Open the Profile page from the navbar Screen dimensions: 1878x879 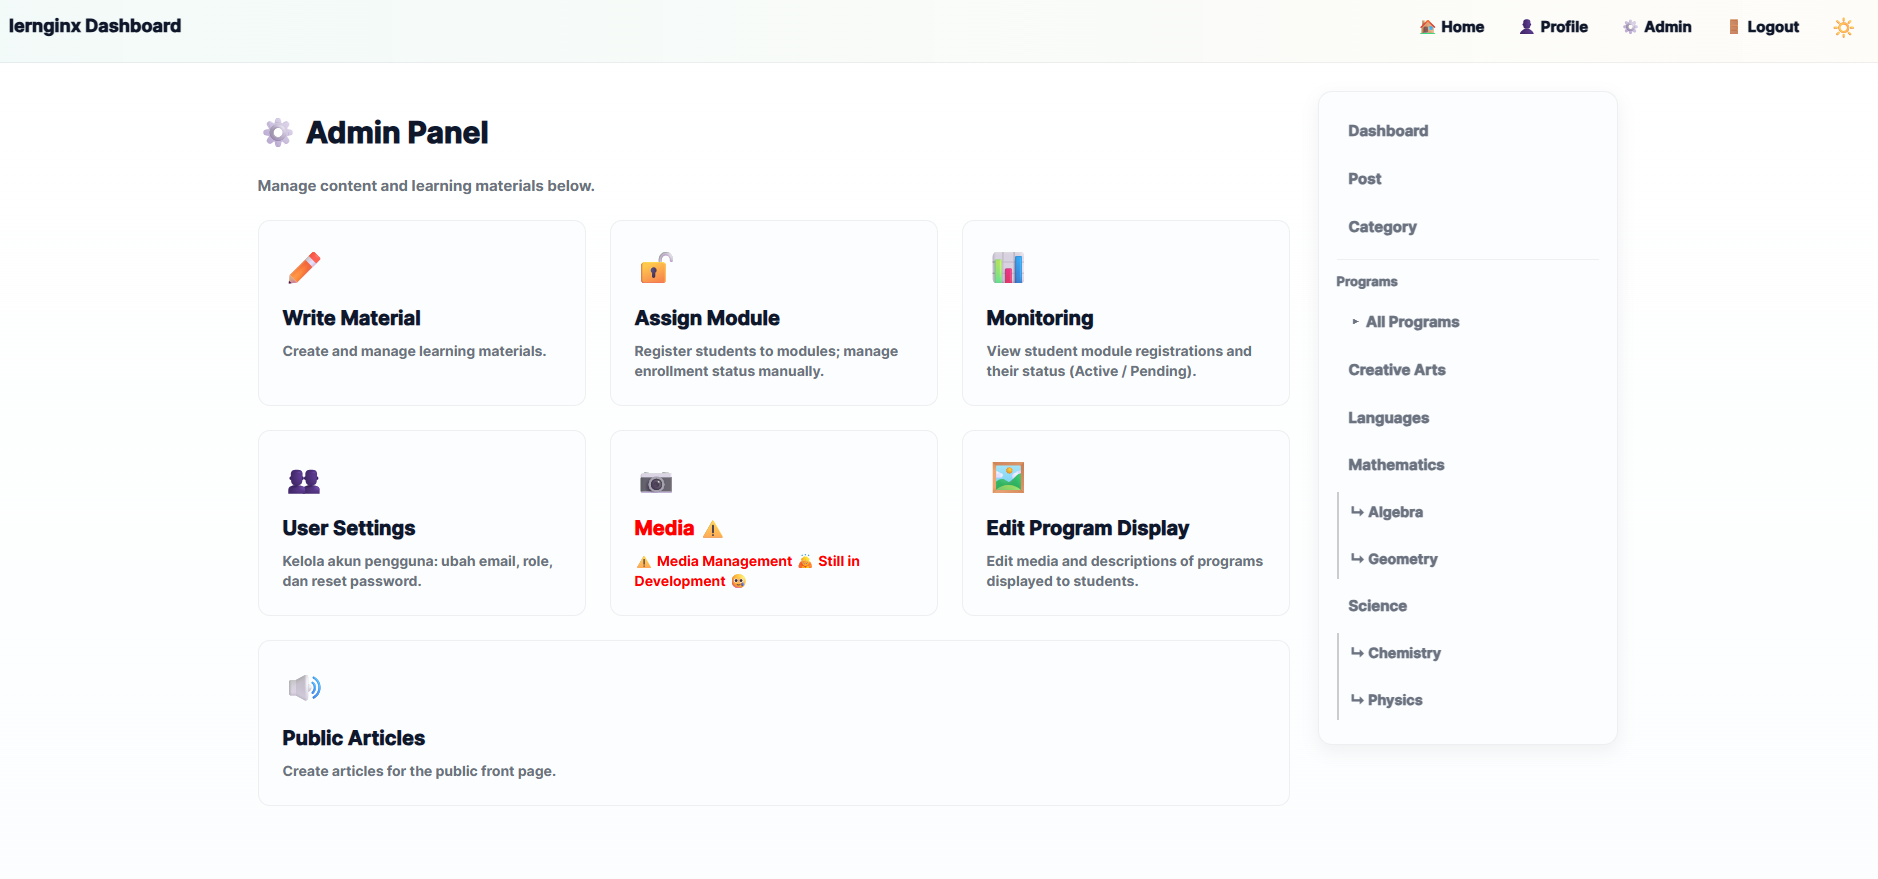pos(1554,27)
